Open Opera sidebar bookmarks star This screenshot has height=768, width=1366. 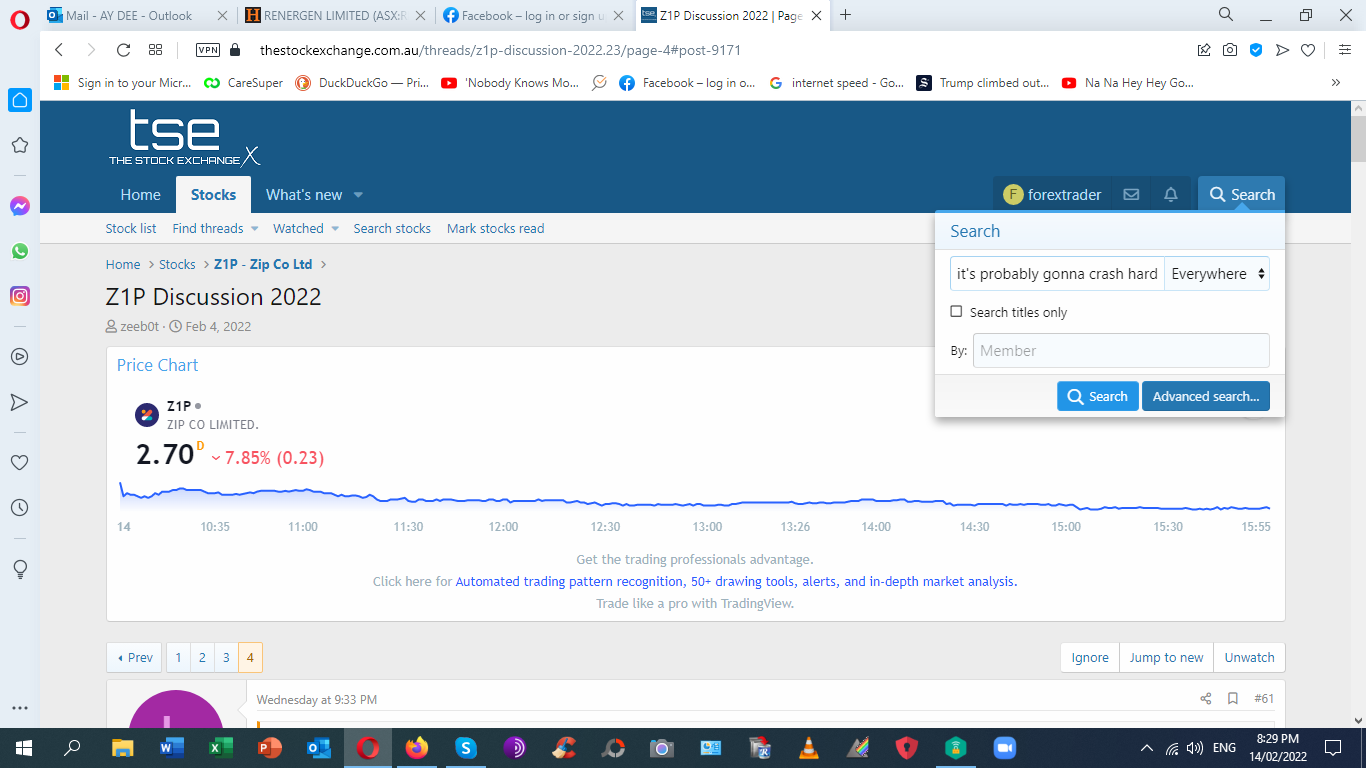coord(19,145)
